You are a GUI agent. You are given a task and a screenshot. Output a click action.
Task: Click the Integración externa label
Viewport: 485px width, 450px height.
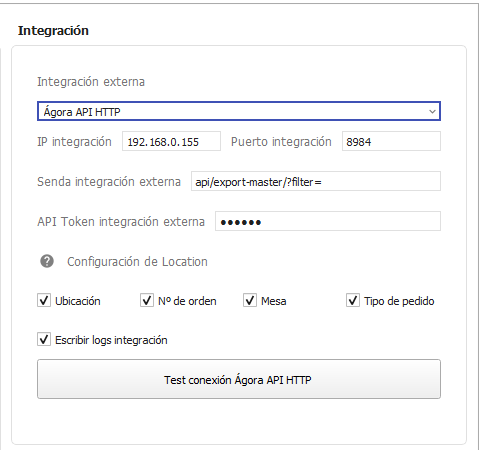[91, 82]
